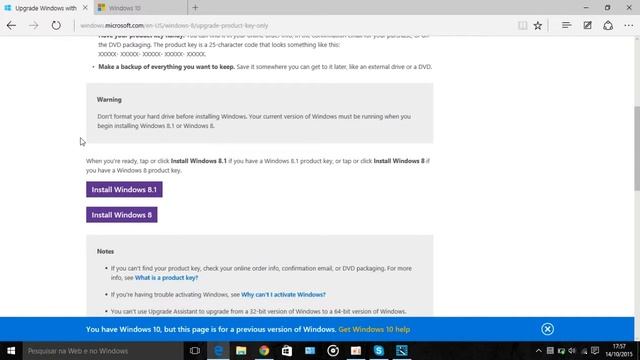The image size is (640, 360).
Task: Click the Notes heading text
Action: 105,251
